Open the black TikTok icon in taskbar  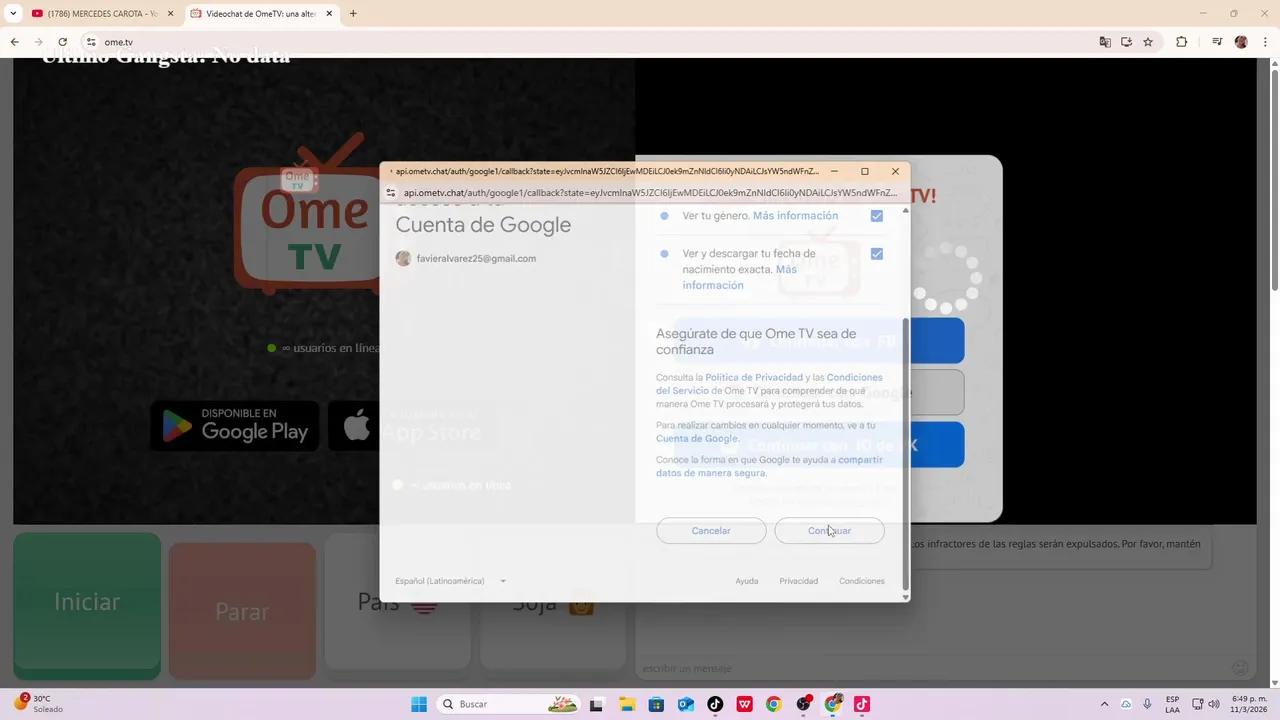point(715,704)
